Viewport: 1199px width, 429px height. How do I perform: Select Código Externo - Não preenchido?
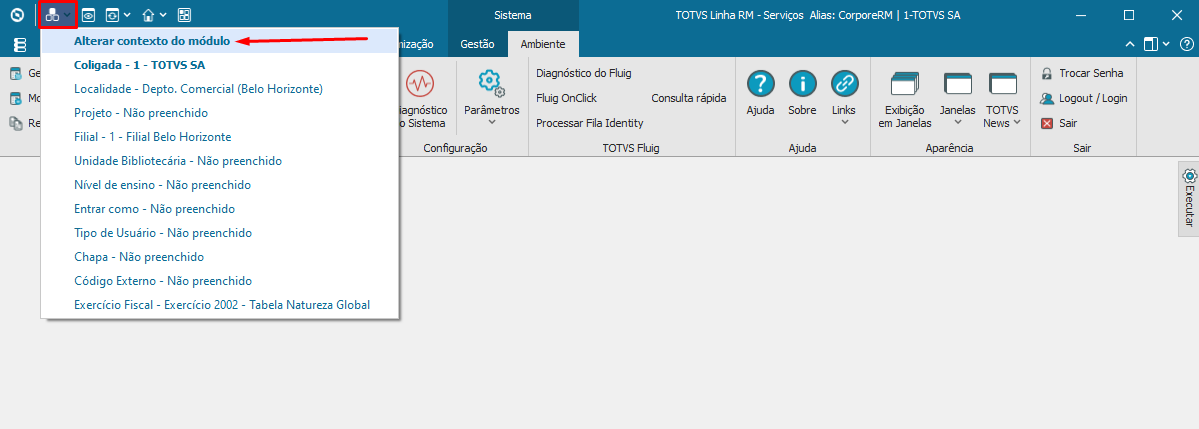[220, 280]
